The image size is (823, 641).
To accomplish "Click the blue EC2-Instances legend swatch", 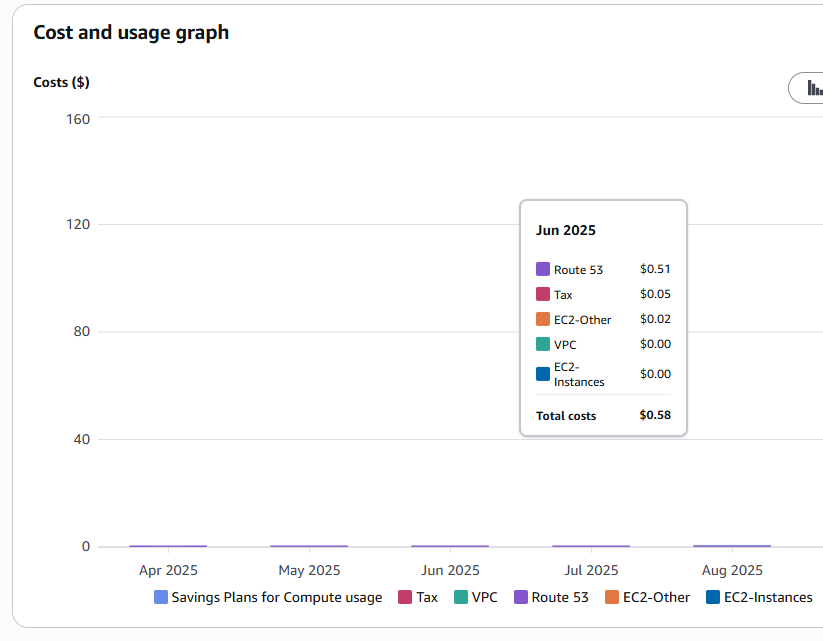I will (x=713, y=597).
